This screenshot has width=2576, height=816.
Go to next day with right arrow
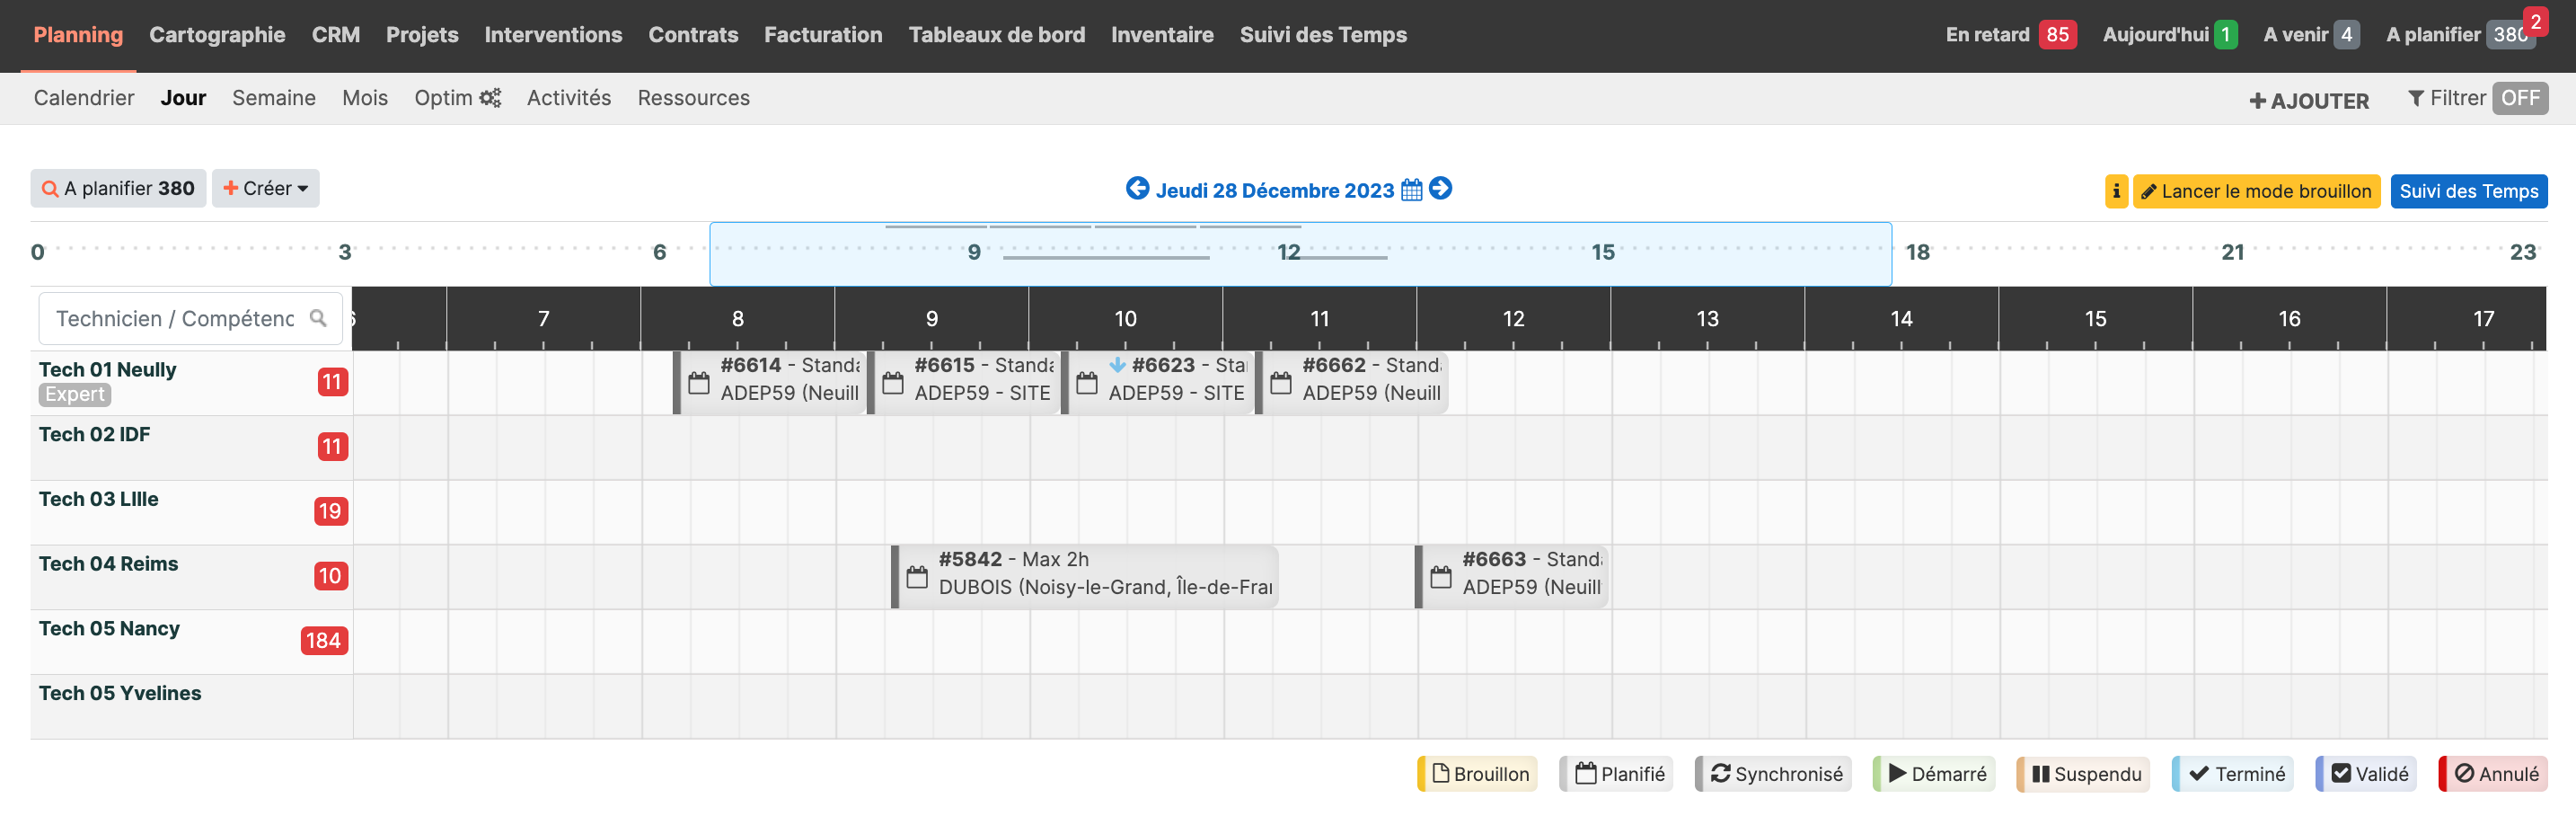pos(1440,188)
